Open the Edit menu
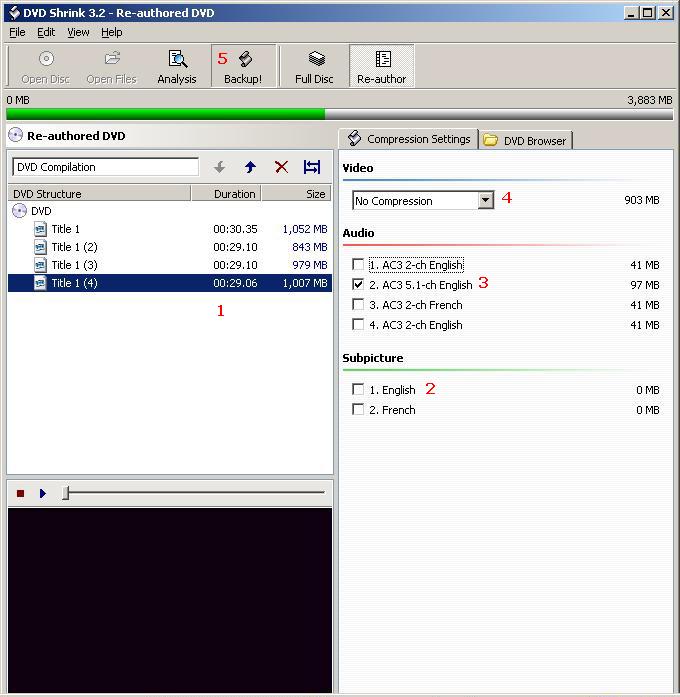 tap(46, 32)
